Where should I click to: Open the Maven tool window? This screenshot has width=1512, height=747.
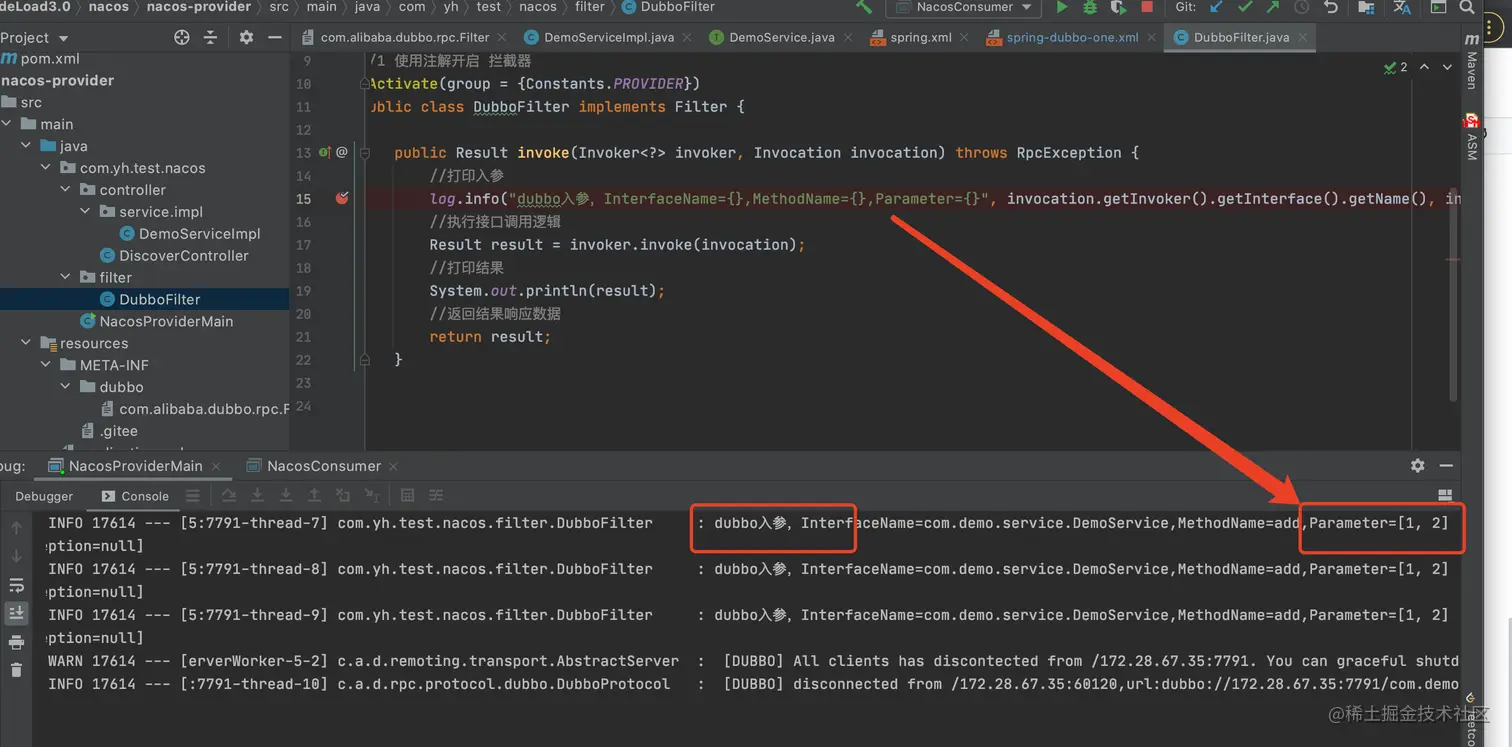click(x=1472, y=62)
